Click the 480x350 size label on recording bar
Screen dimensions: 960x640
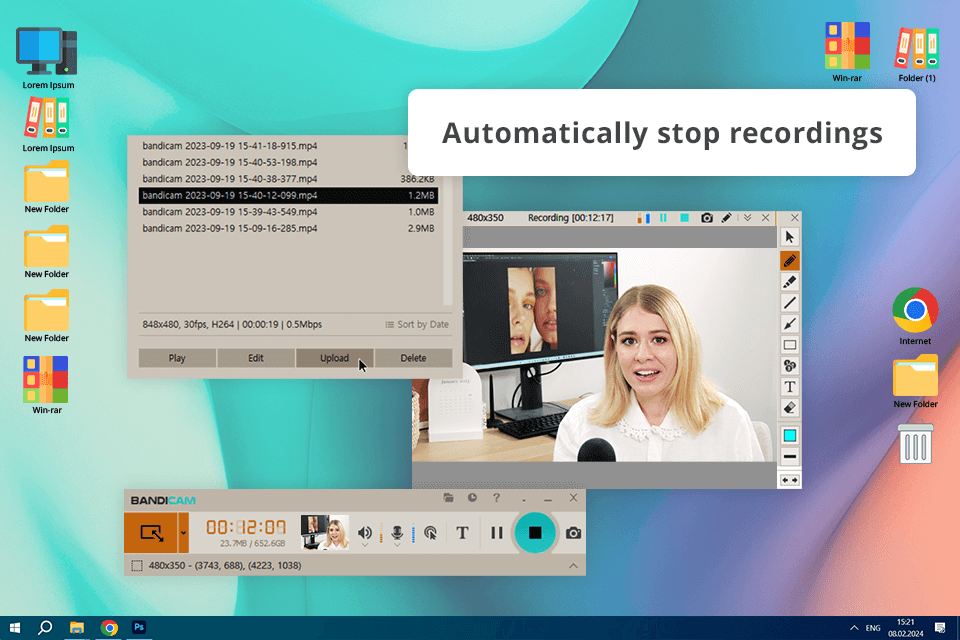(485, 218)
